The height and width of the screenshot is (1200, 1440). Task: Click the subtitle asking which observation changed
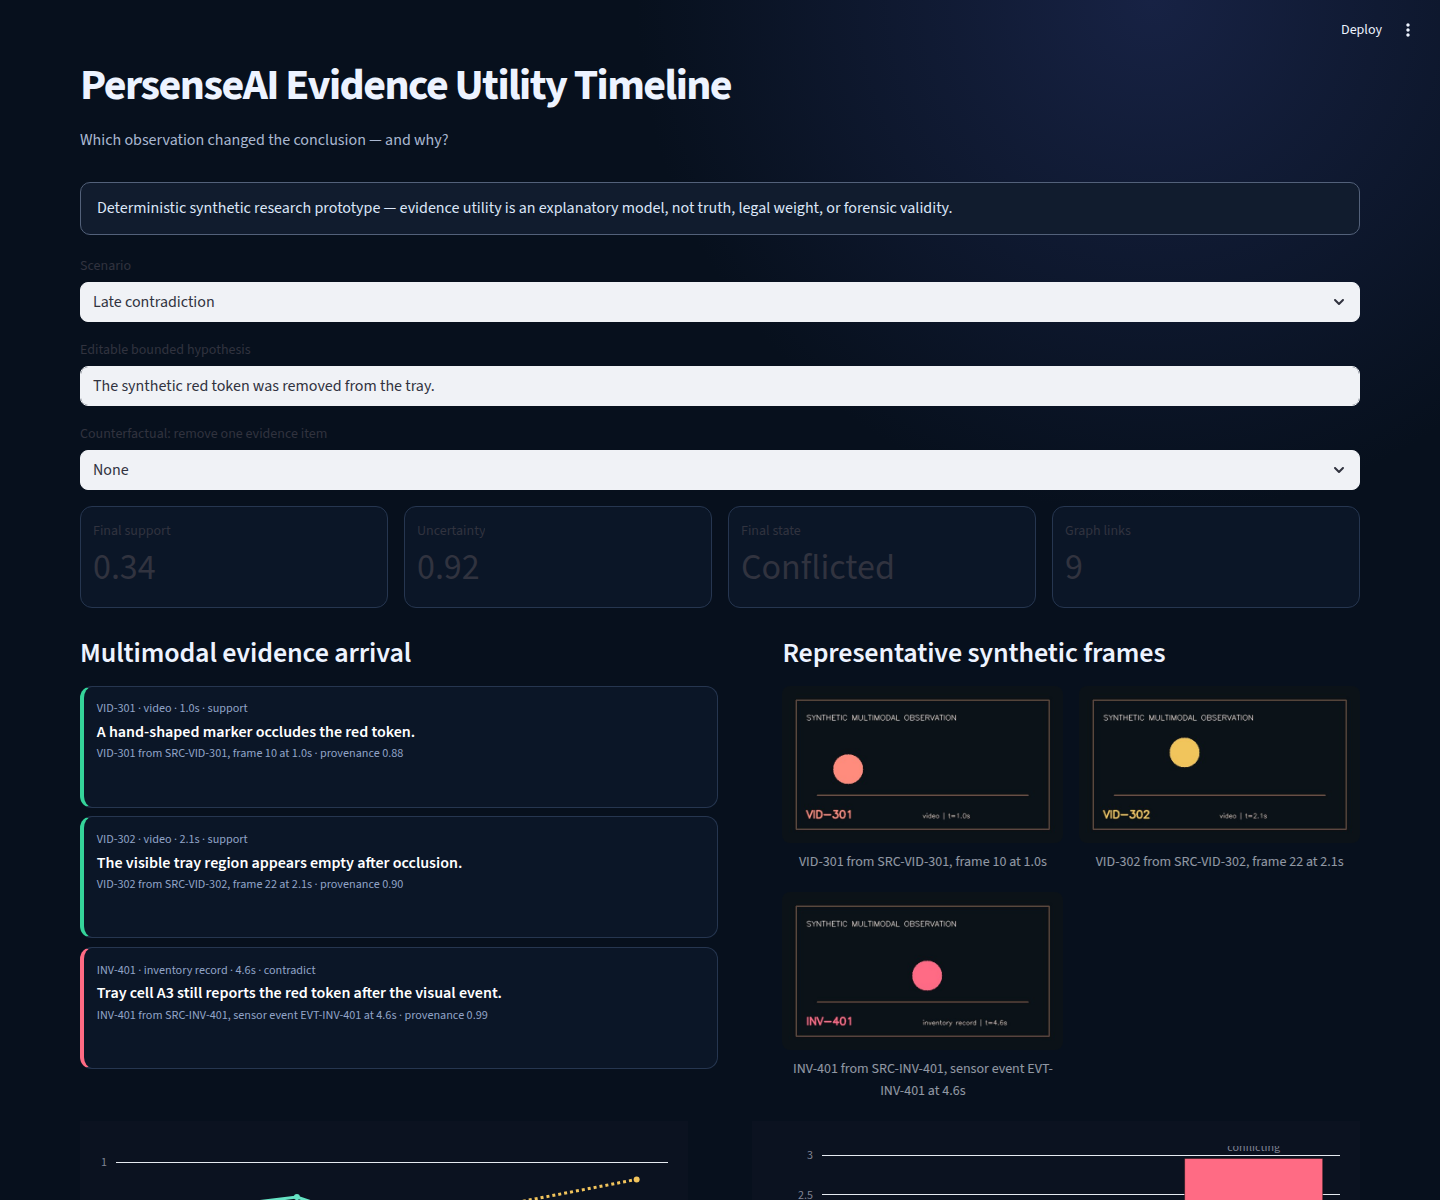point(264,140)
